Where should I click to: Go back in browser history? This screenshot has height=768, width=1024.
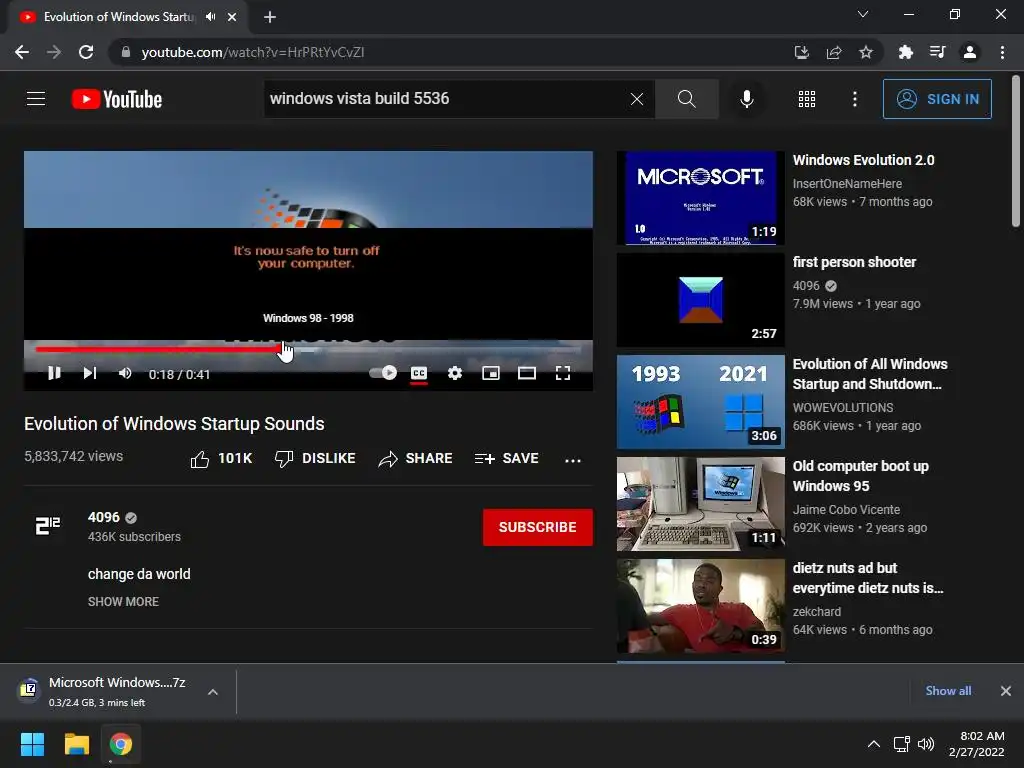[x=22, y=52]
